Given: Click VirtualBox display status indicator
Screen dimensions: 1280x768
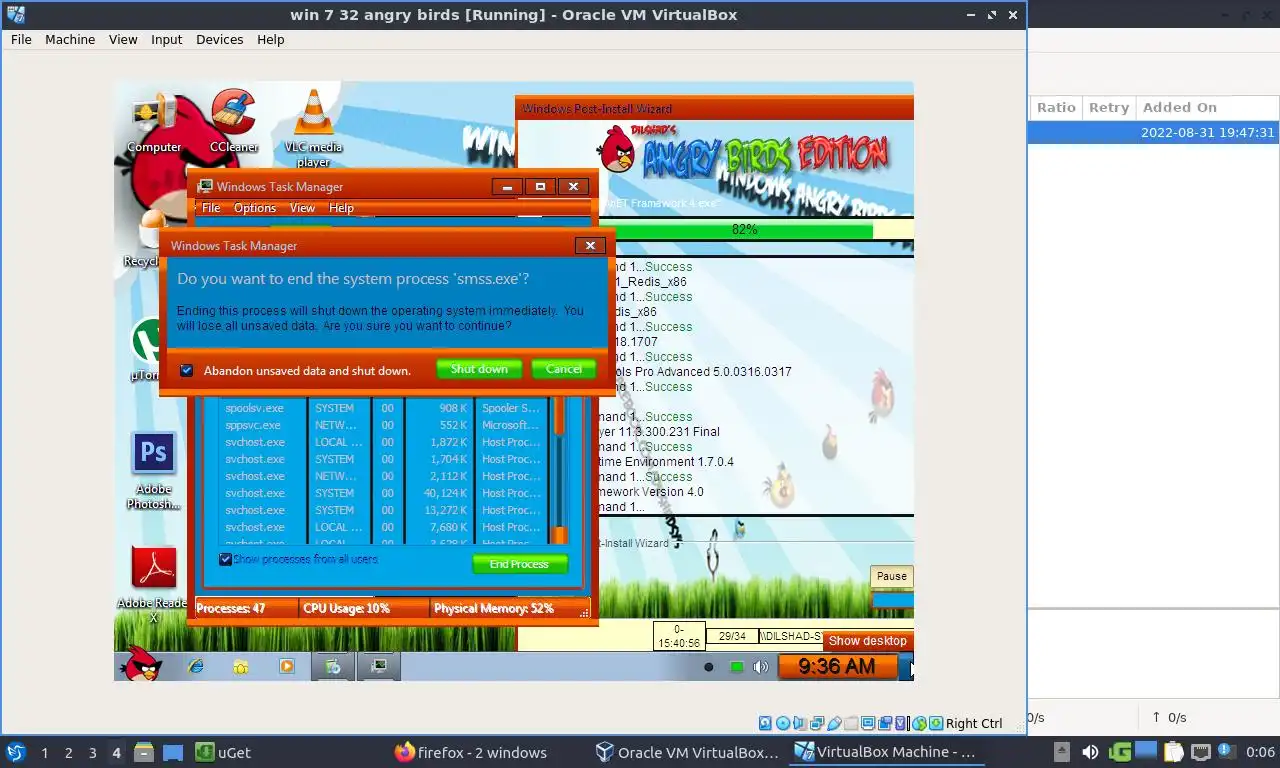Looking at the screenshot, I should [x=868, y=723].
